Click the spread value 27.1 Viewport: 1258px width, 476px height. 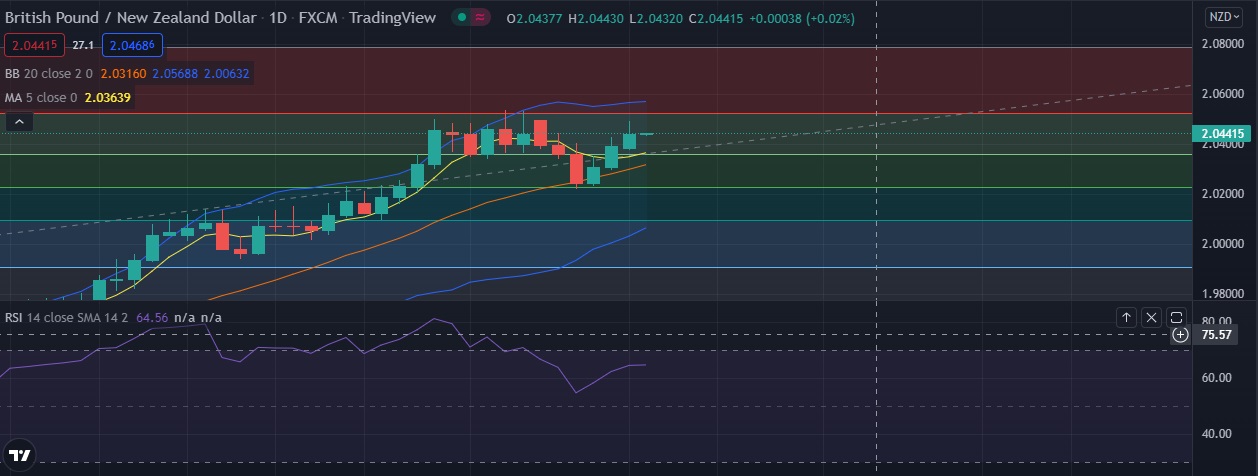tap(84, 45)
